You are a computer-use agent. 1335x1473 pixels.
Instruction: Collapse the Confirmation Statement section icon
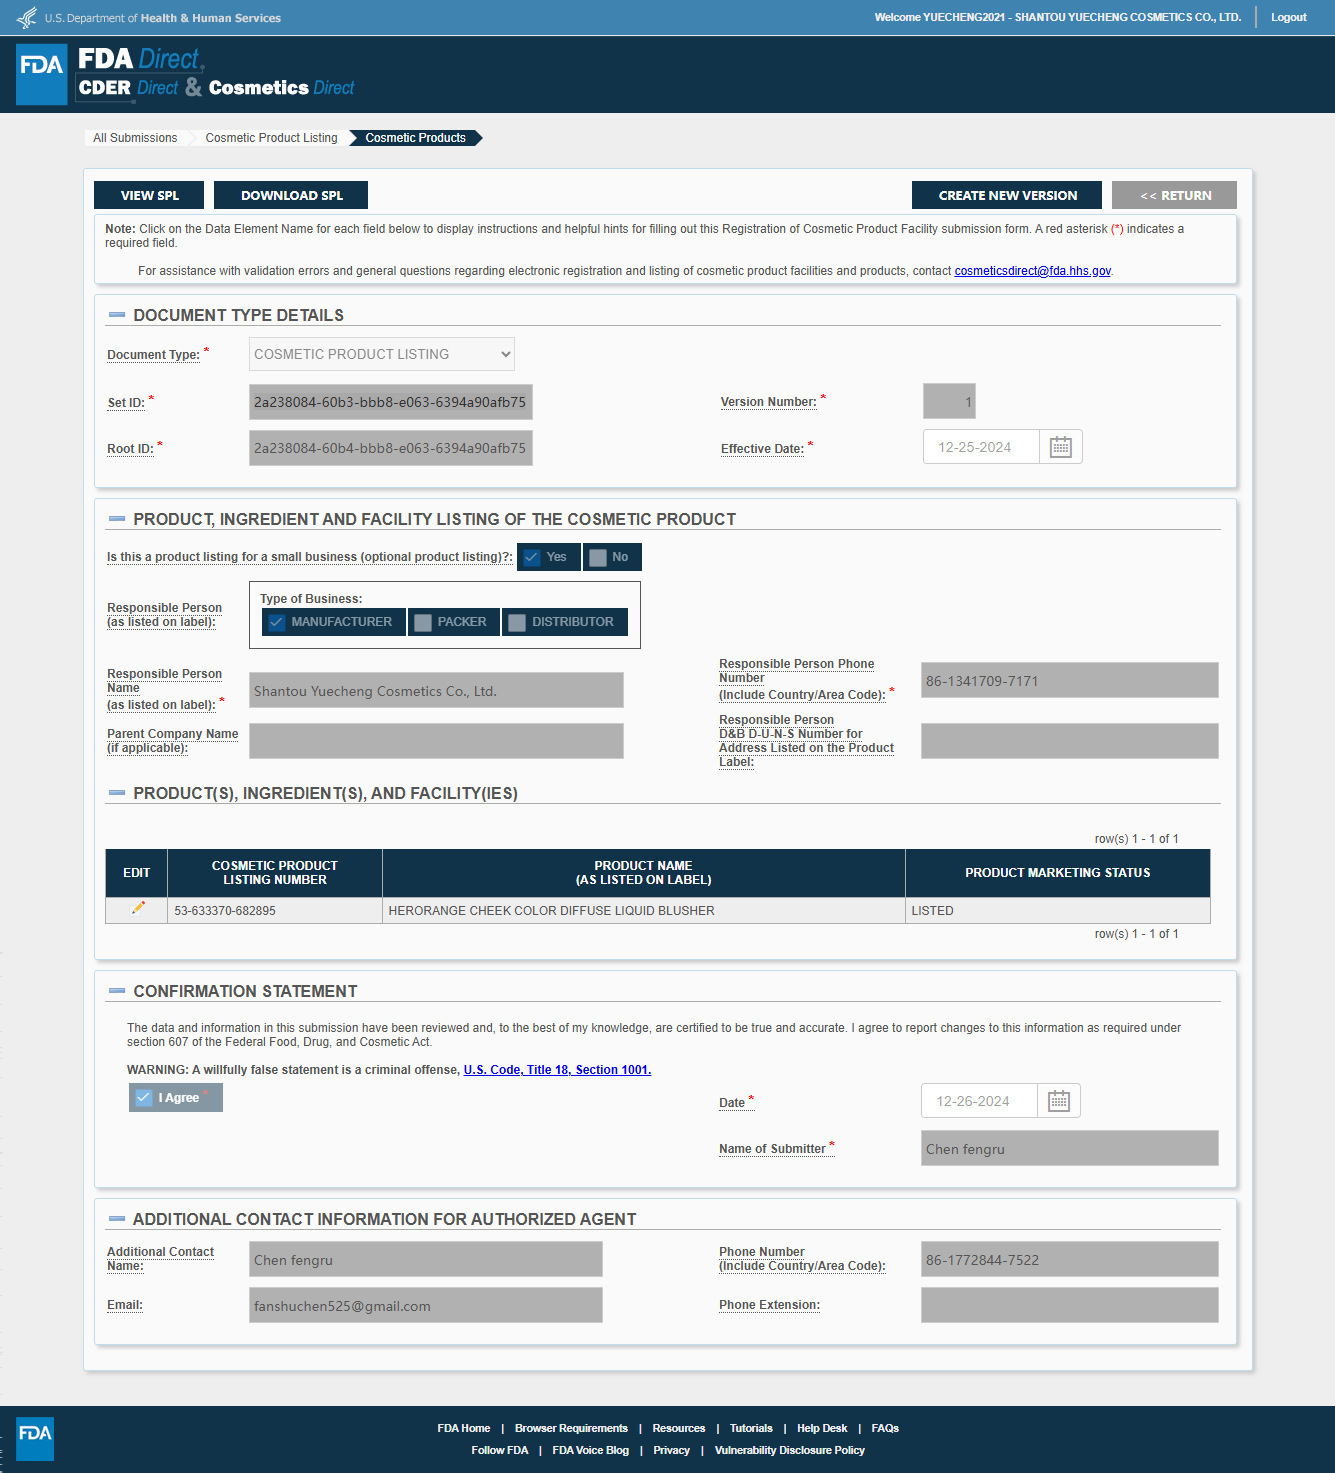tap(117, 991)
